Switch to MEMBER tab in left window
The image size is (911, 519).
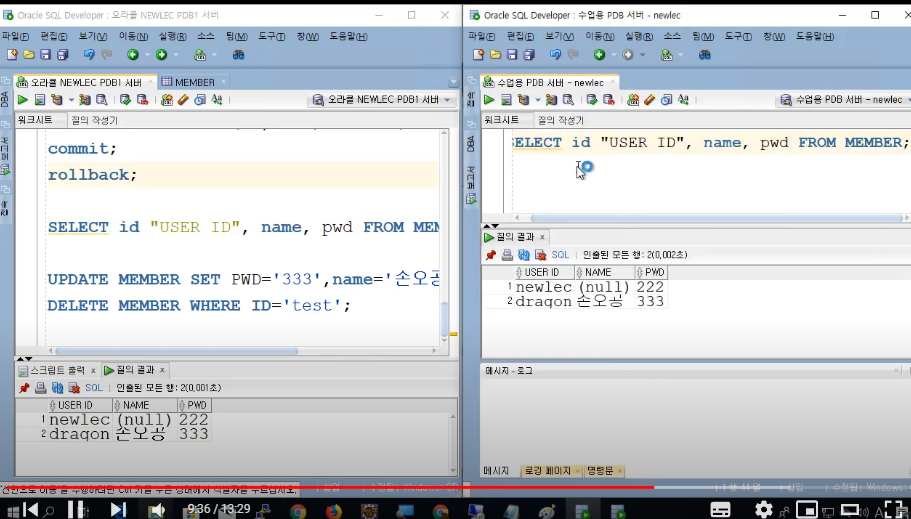pos(195,83)
